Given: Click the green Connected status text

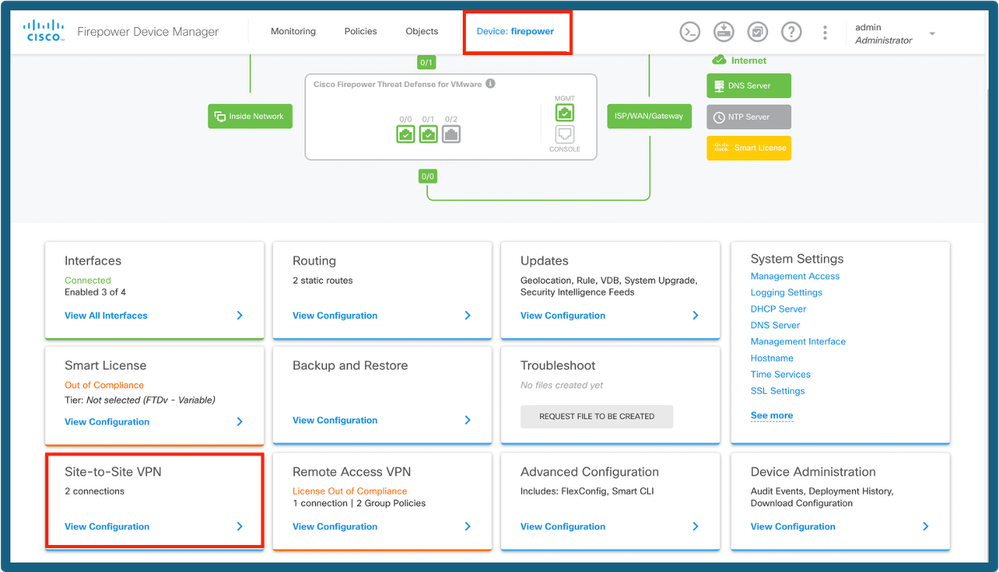Looking at the screenshot, I should point(87,280).
